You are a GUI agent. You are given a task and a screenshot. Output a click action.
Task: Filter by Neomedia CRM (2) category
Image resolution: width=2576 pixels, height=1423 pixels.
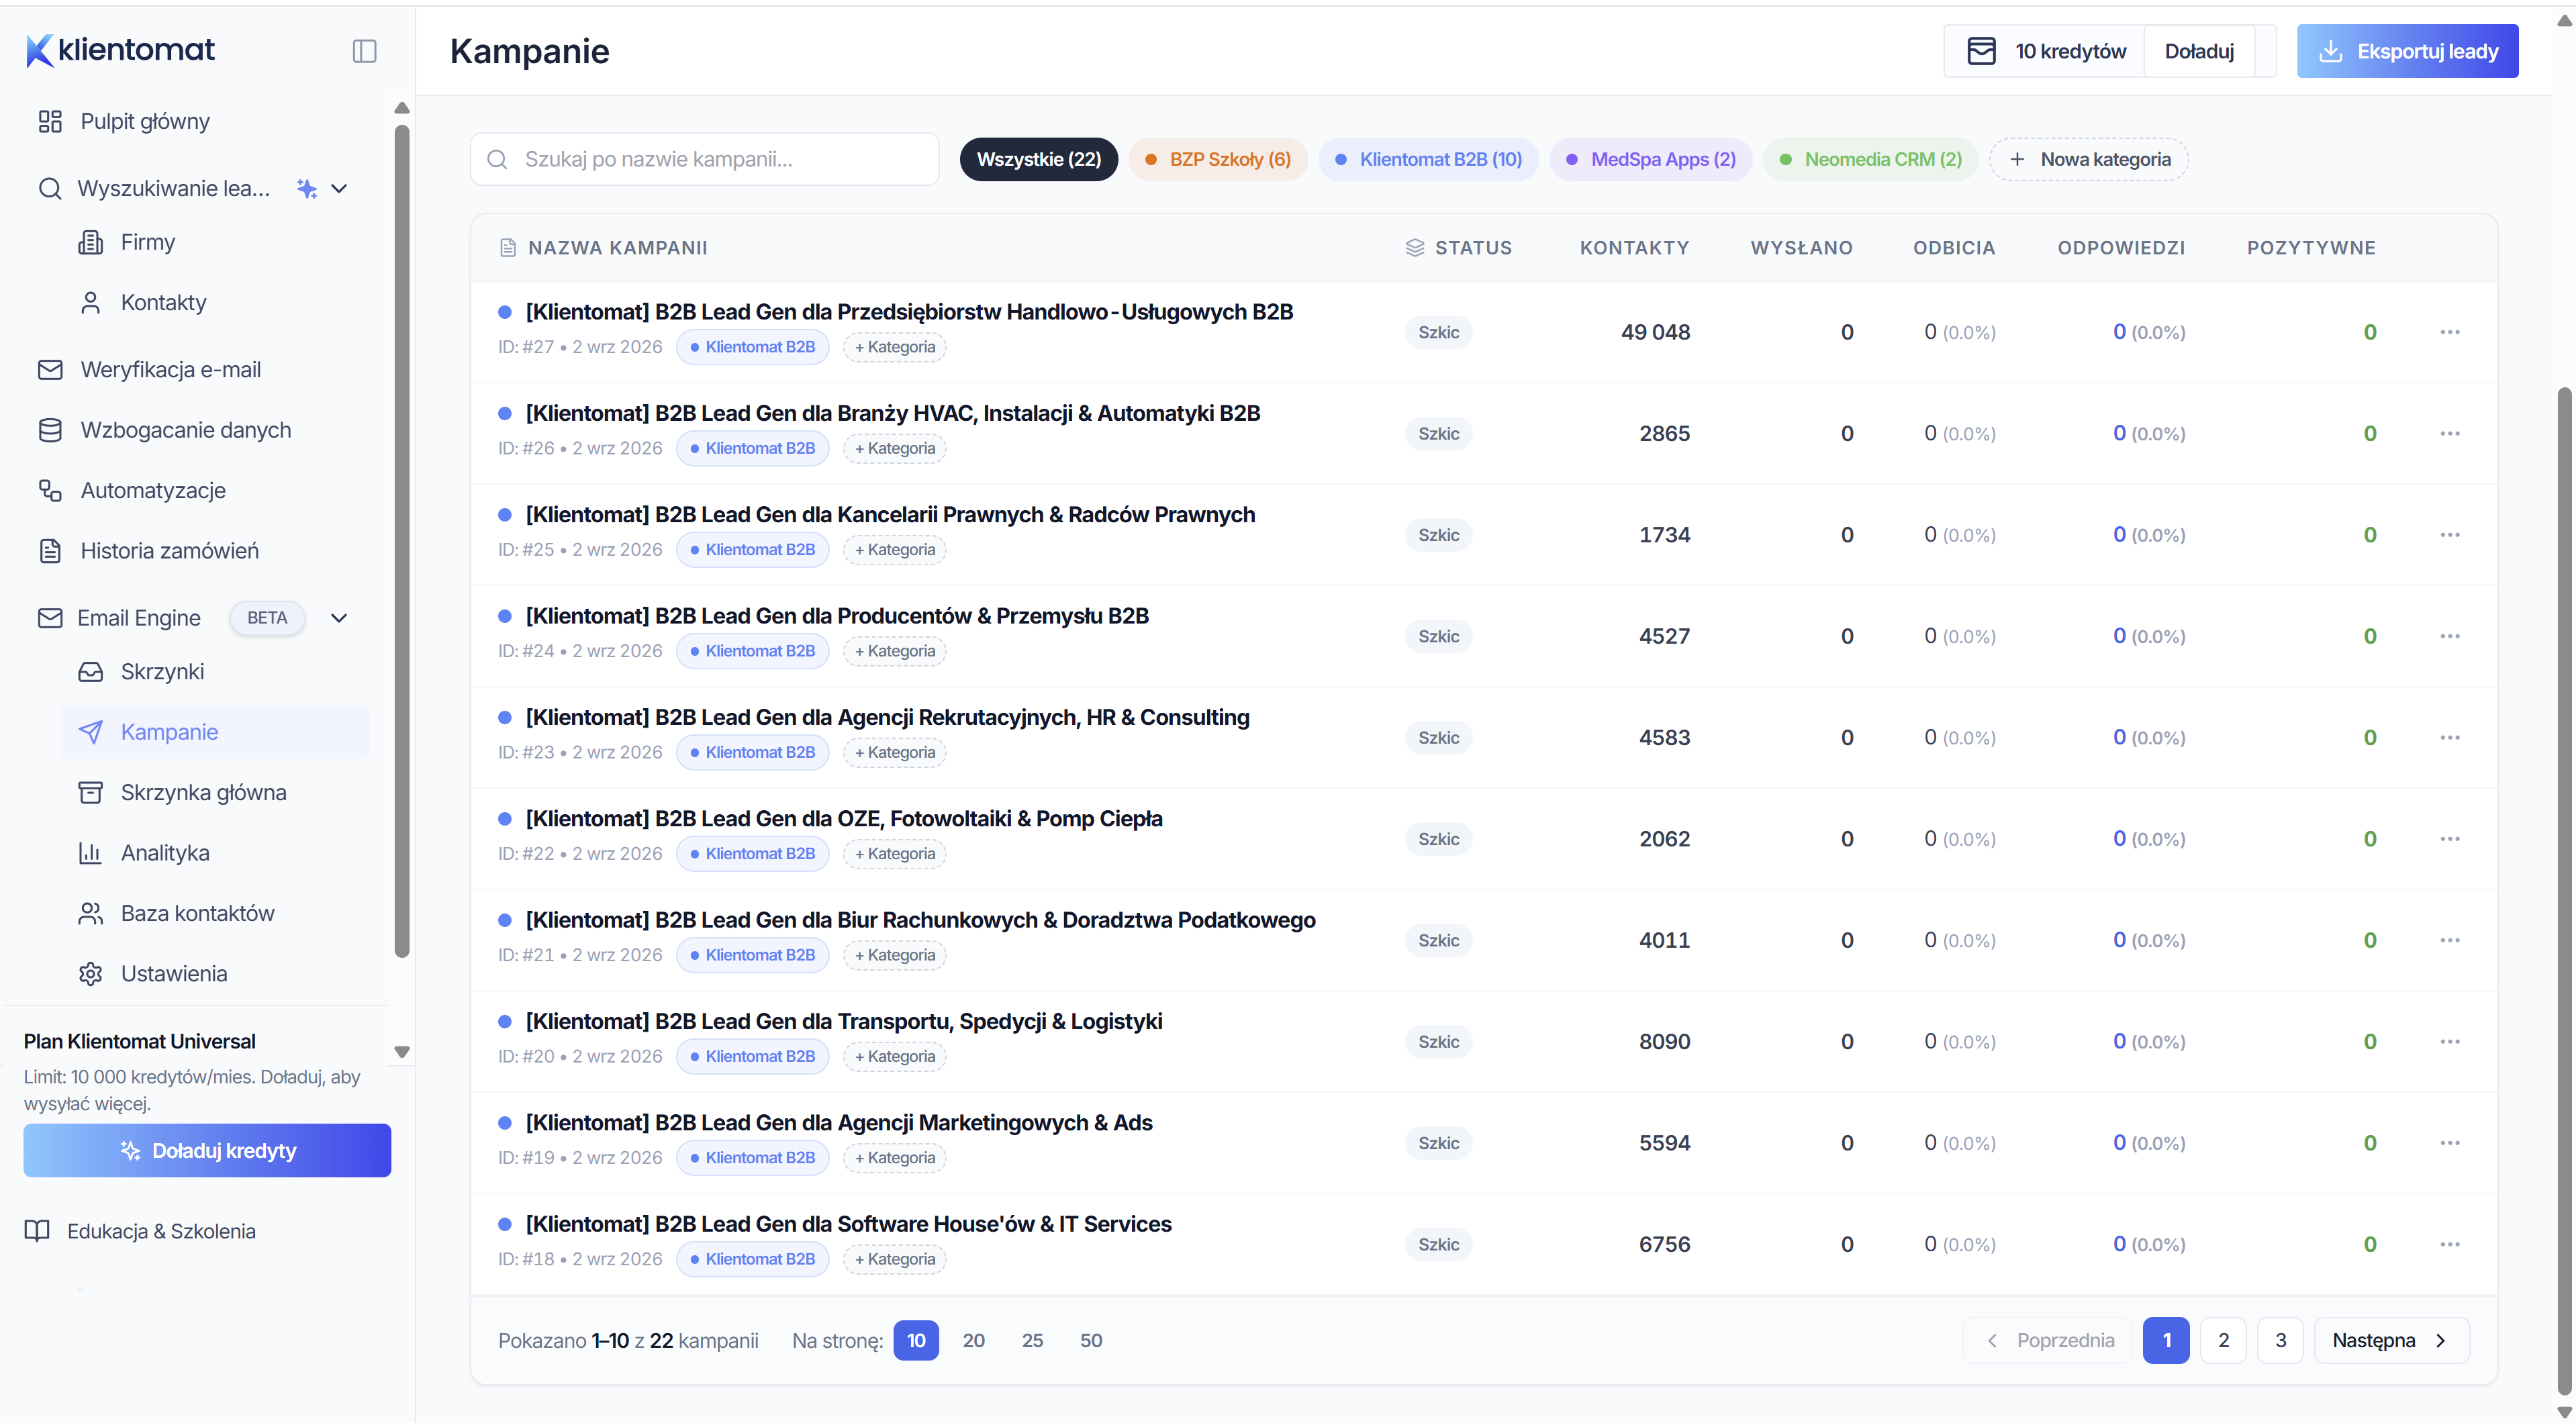(1870, 159)
